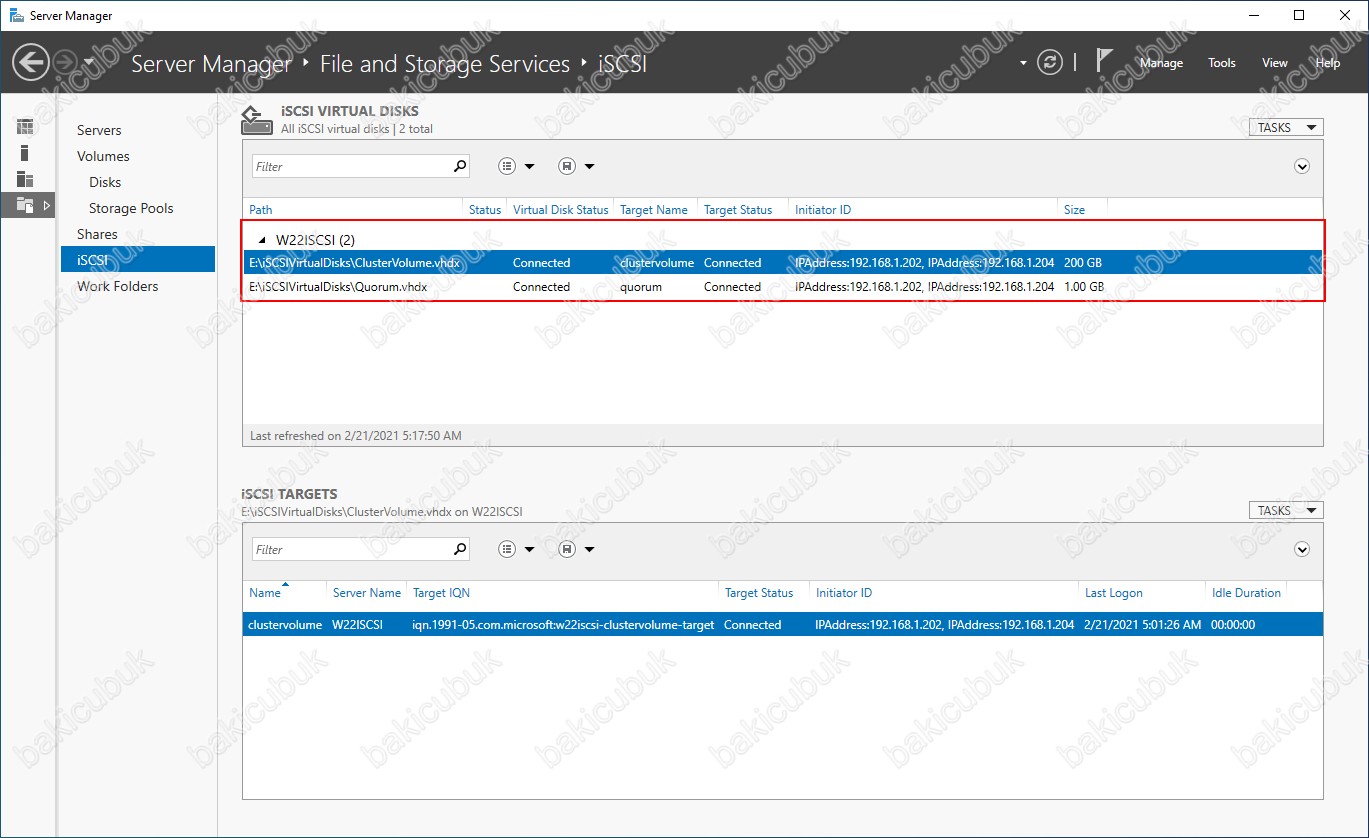
Task: Open TASKS dropdown for iSCSI Targets
Action: (1286, 510)
